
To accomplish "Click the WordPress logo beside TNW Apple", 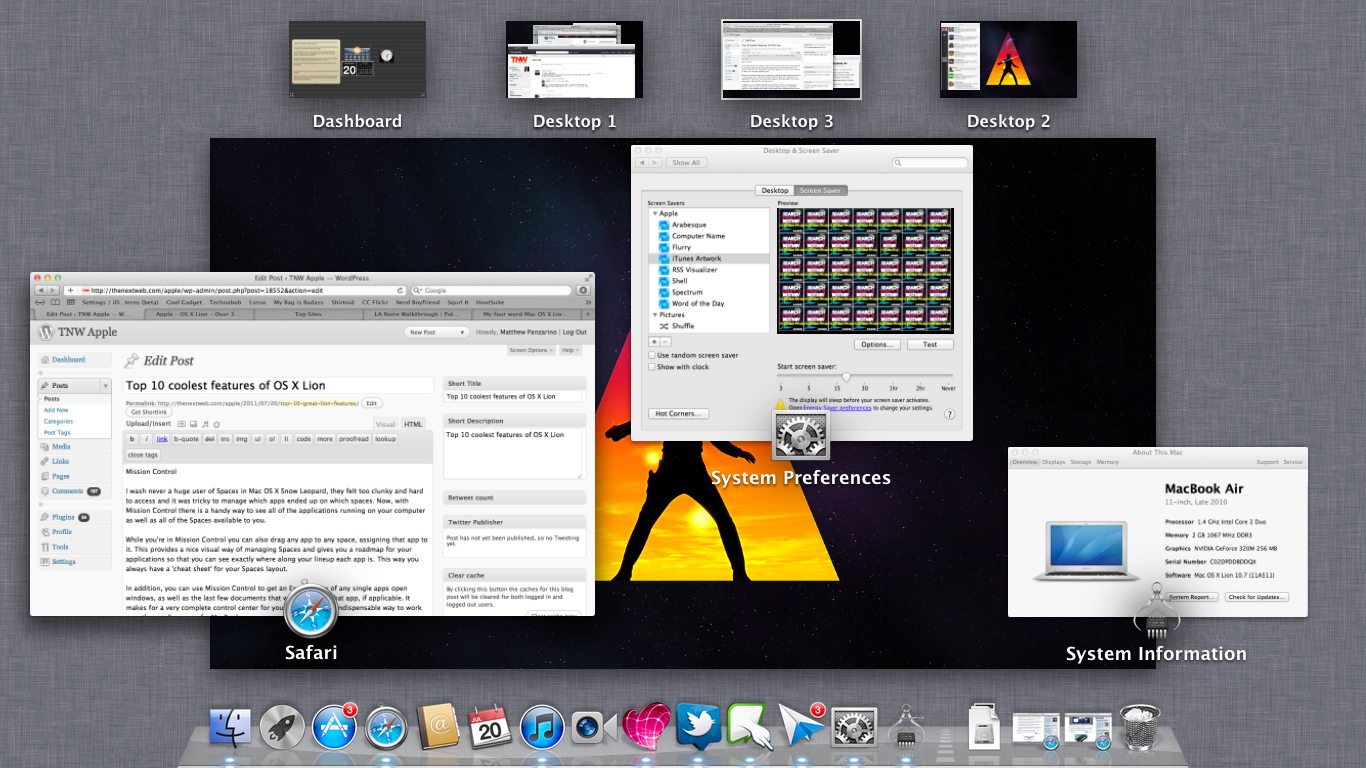I will pyautogui.click(x=44, y=332).
